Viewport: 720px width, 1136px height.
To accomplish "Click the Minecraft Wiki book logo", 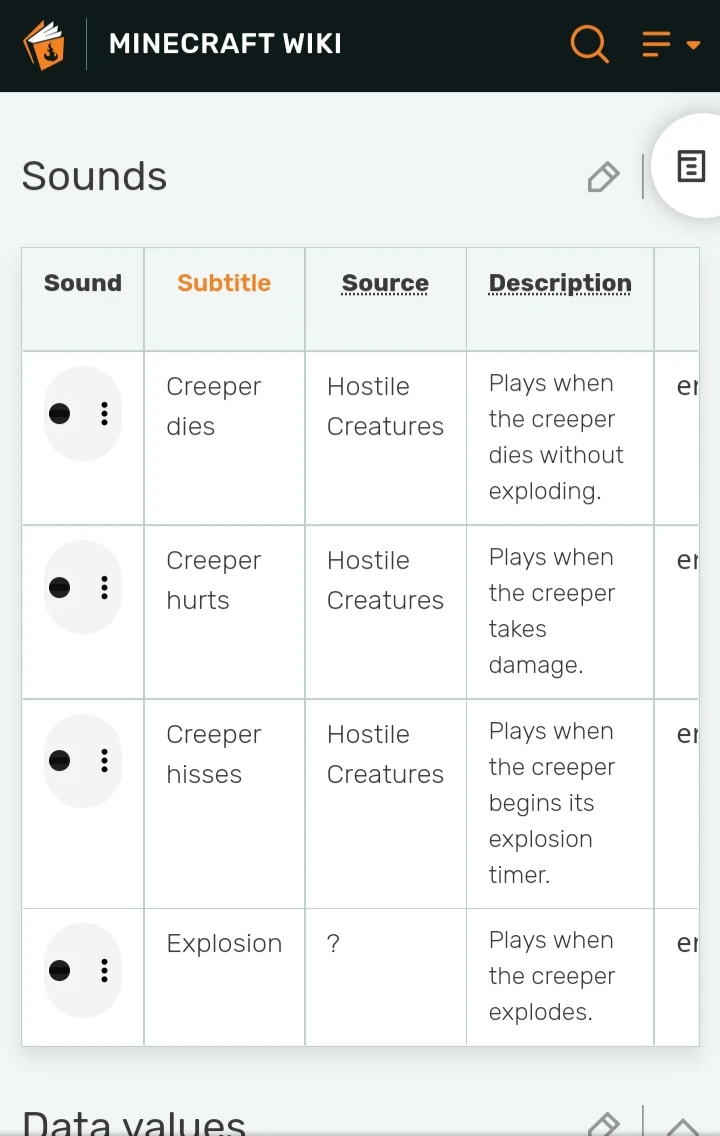I will pyautogui.click(x=44, y=45).
